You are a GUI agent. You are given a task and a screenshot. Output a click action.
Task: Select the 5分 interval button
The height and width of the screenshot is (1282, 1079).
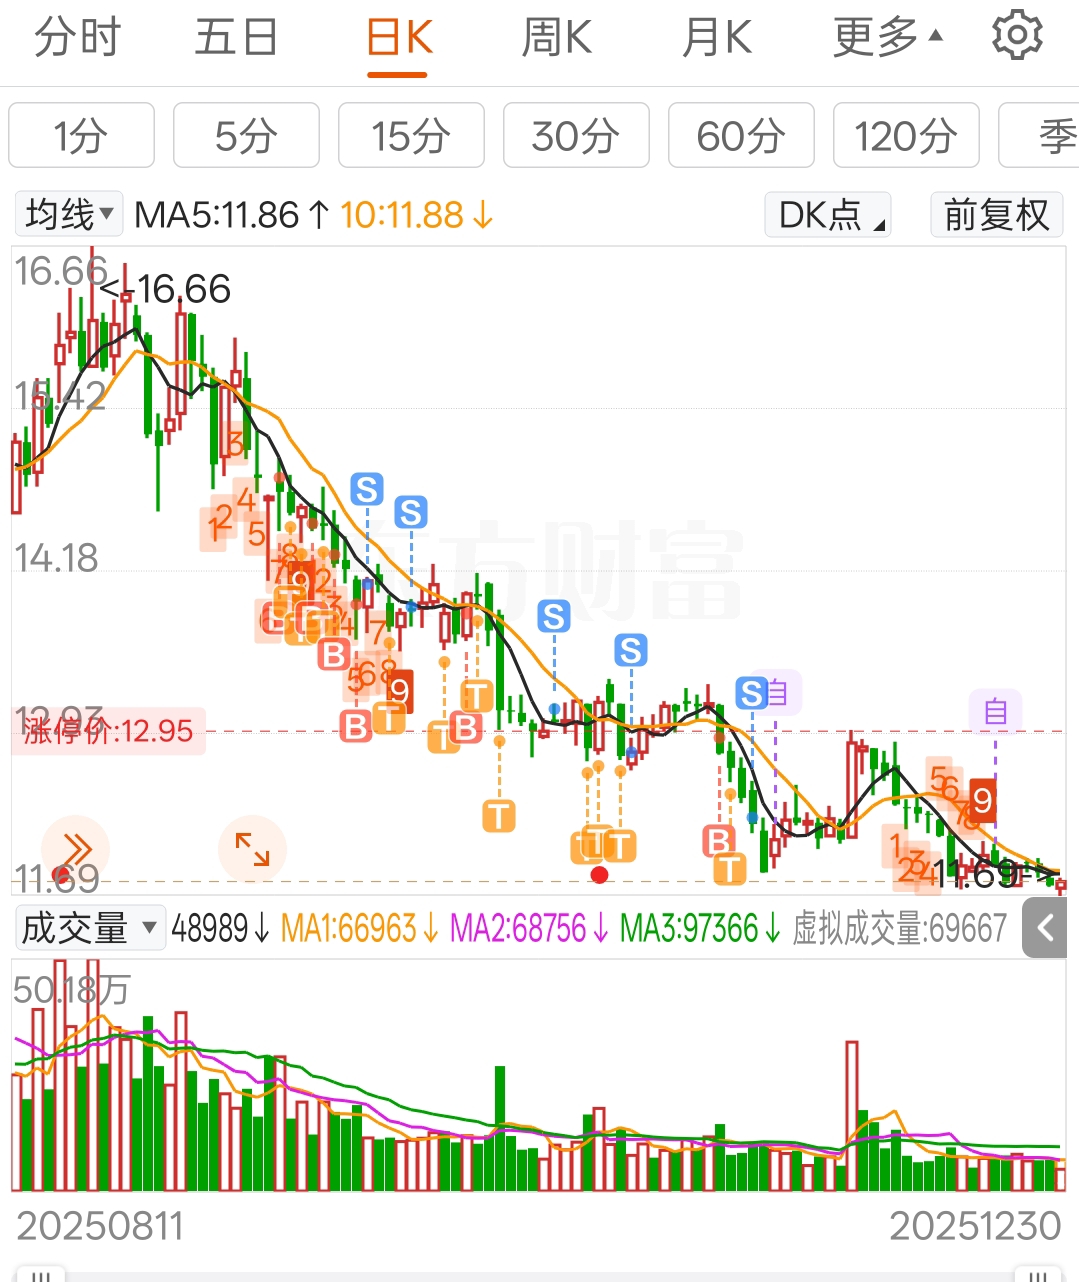click(x=246, y=135)
